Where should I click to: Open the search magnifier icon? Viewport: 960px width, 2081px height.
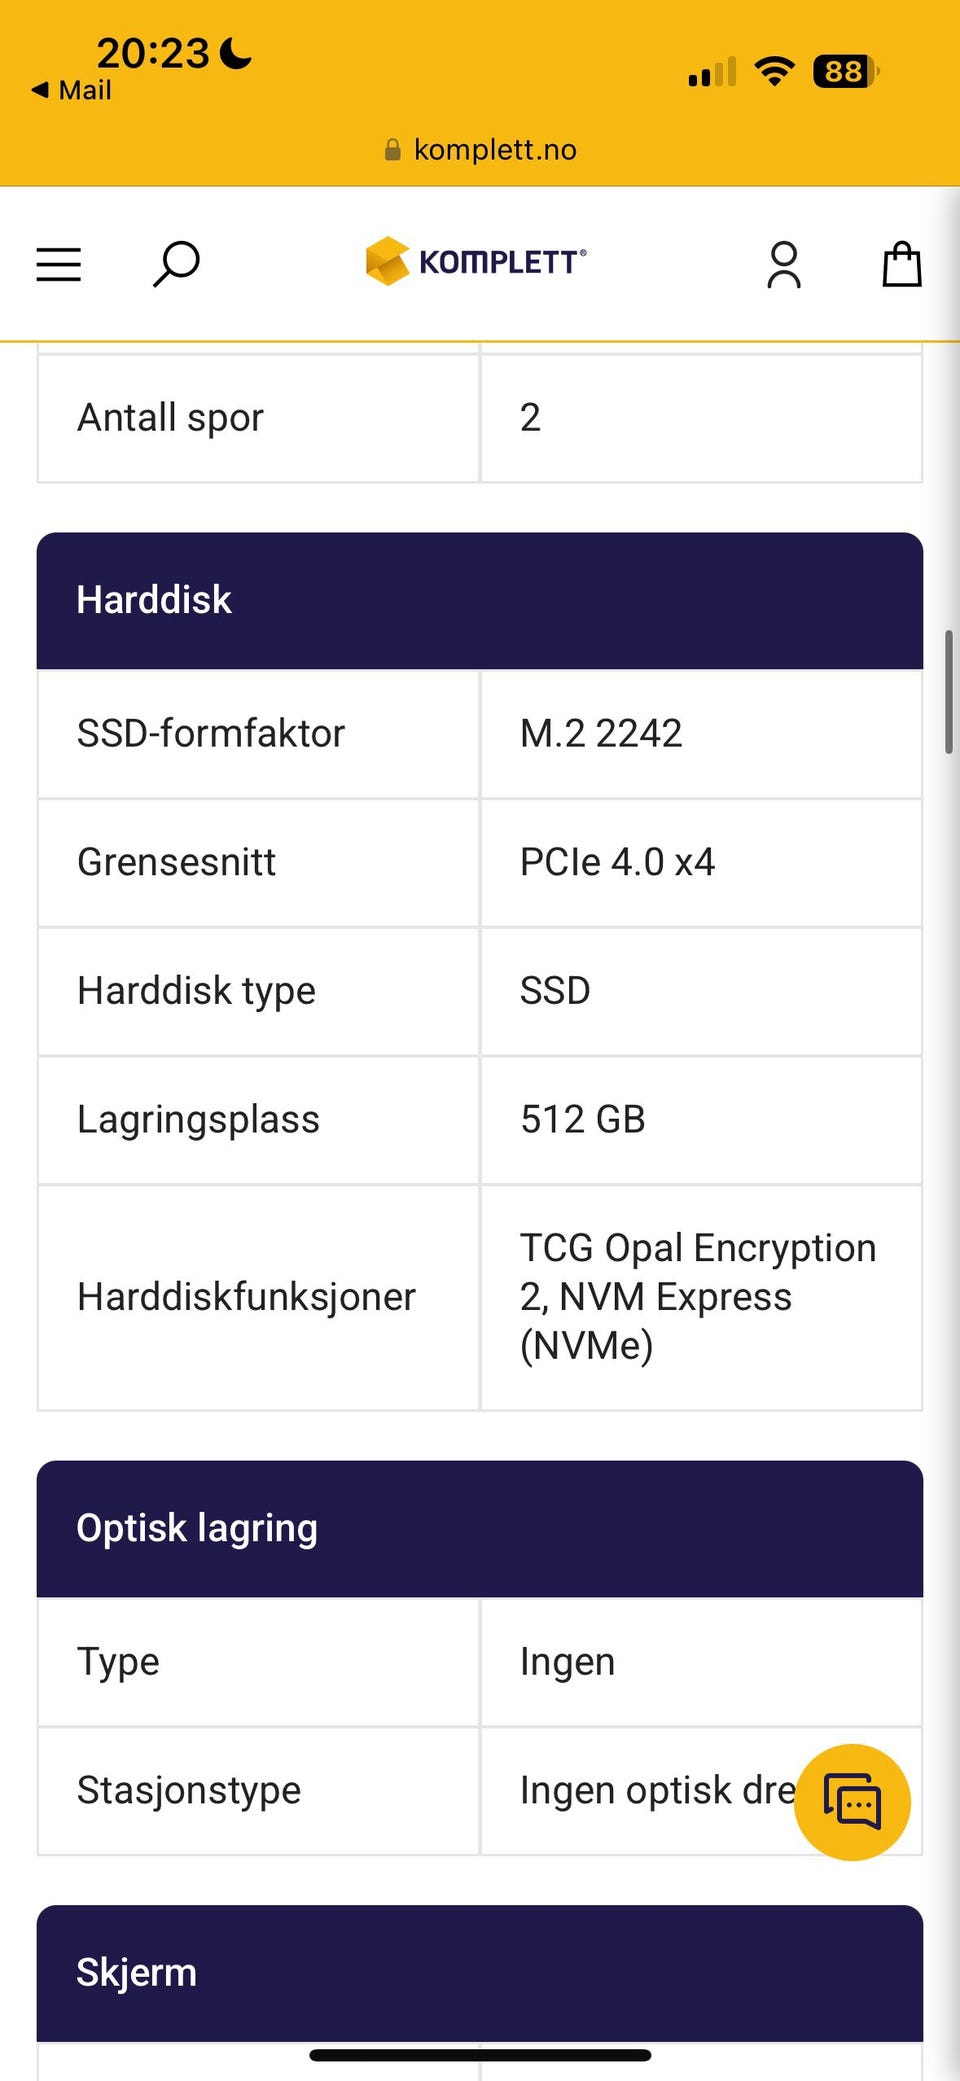click(176, 265)
